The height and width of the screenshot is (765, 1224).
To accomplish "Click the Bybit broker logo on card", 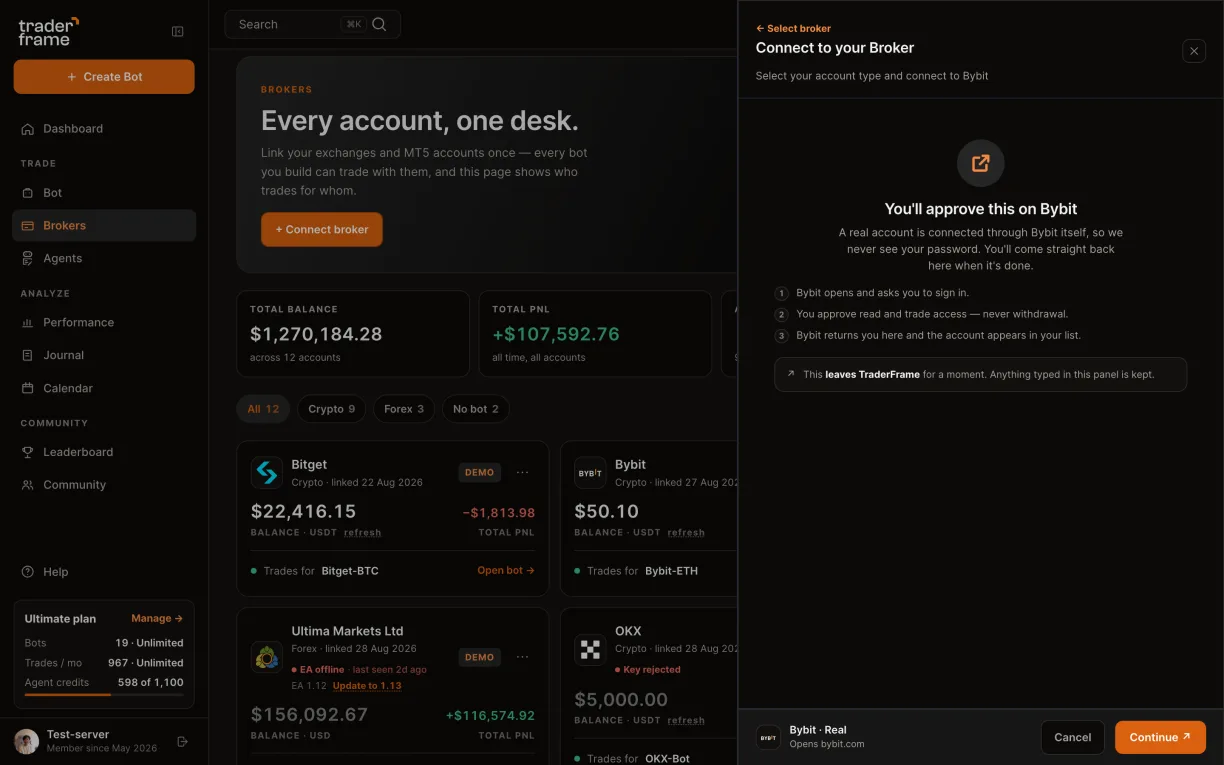I will point(590,473).
